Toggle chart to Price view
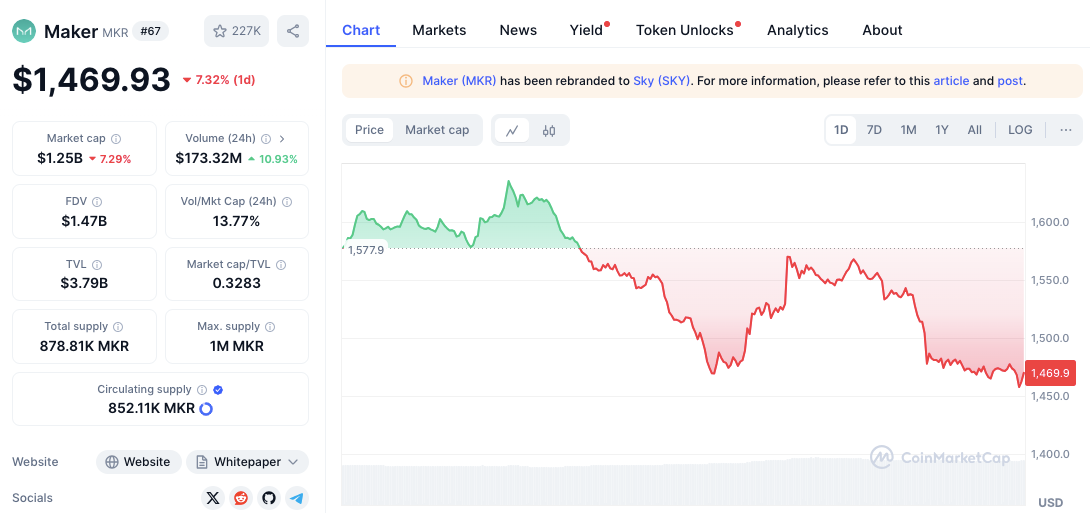The image size is (1090, 513). point(369,130)
